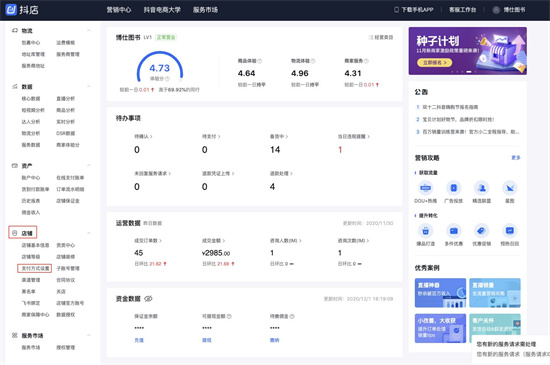Click the 立即报名 banner button
Screen dimensions: 550x365
[x=435, y=63]
